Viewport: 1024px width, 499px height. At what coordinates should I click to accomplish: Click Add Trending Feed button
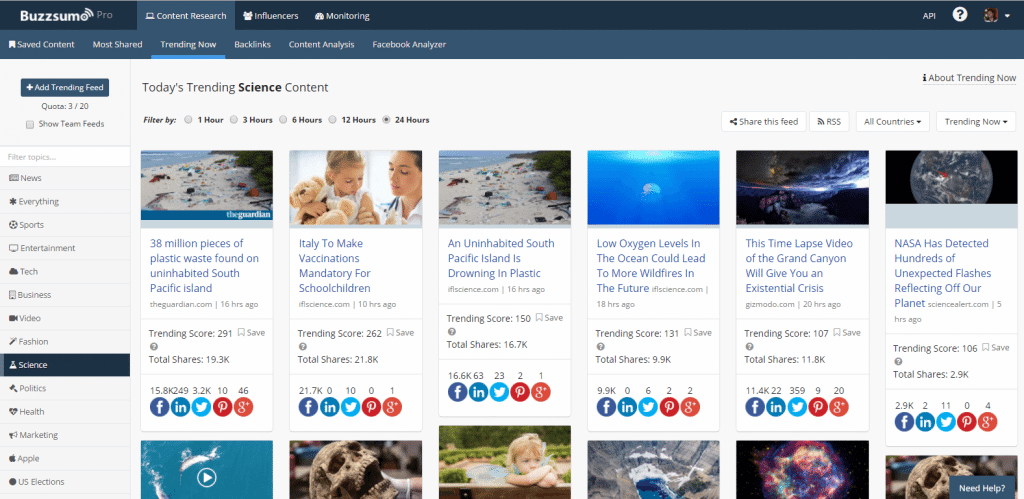(x=65, y=88)
